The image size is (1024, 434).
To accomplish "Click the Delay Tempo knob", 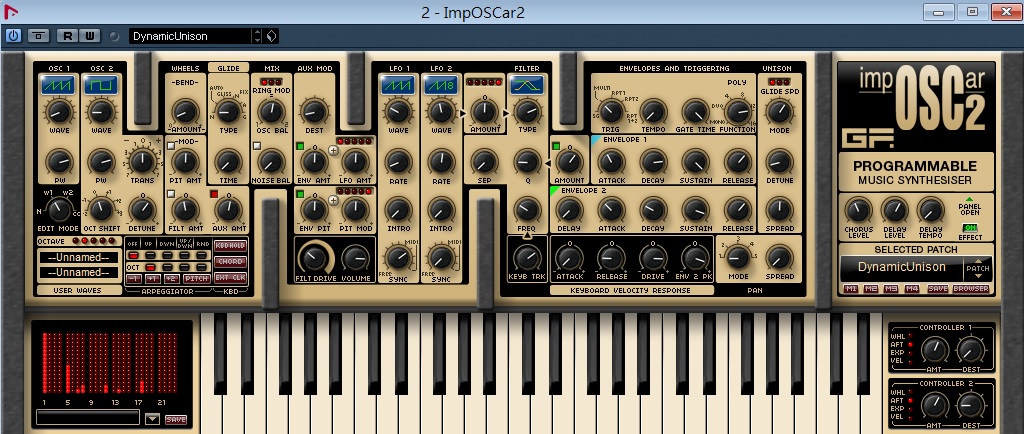I will point(929,210).
